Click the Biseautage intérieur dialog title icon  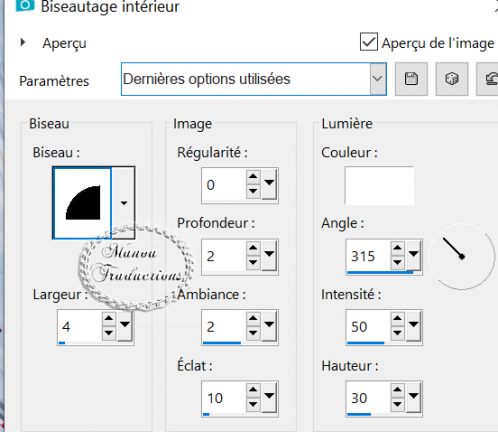(x=25, y=5)
